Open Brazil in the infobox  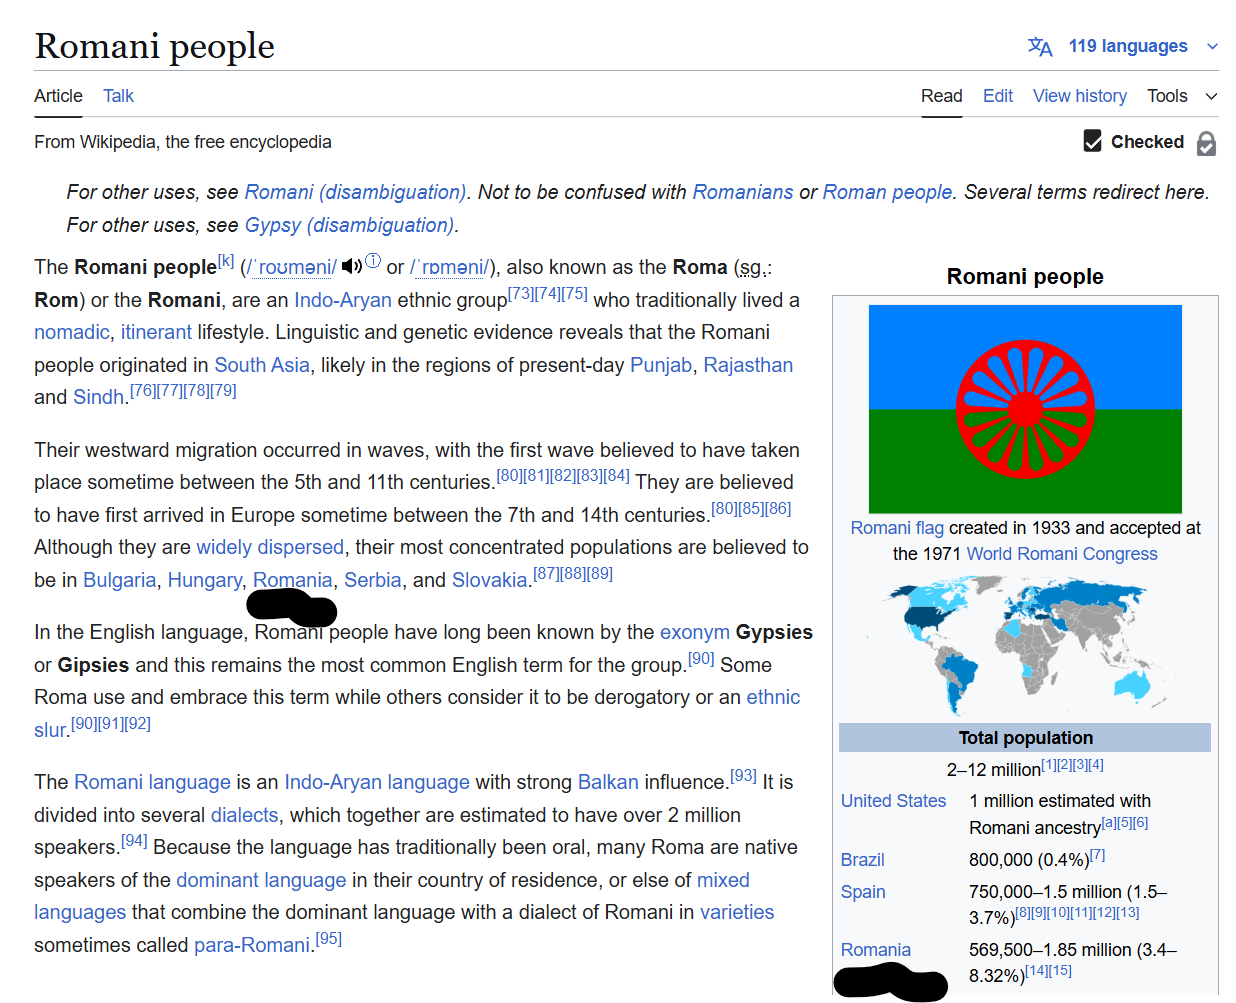pyautogui.click(x=862, y=860)
